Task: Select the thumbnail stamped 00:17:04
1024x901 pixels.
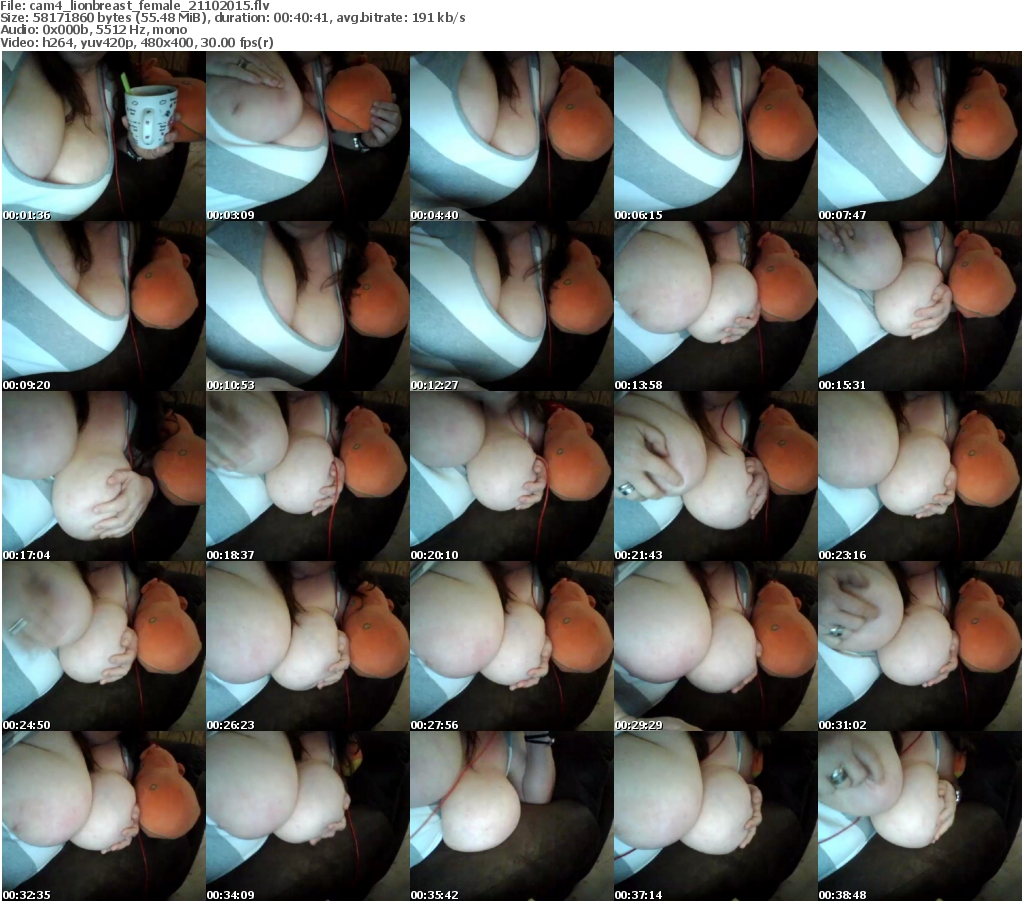Action: pos(104,476)
